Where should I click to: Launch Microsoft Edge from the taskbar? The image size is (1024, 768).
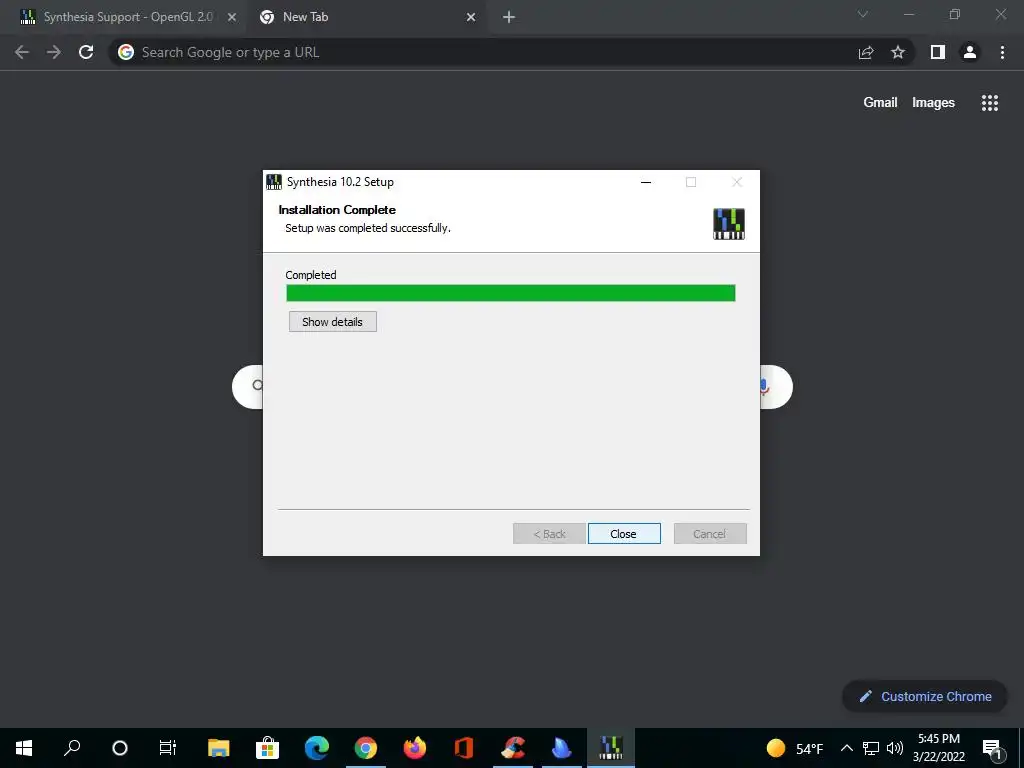coord(317,748)
